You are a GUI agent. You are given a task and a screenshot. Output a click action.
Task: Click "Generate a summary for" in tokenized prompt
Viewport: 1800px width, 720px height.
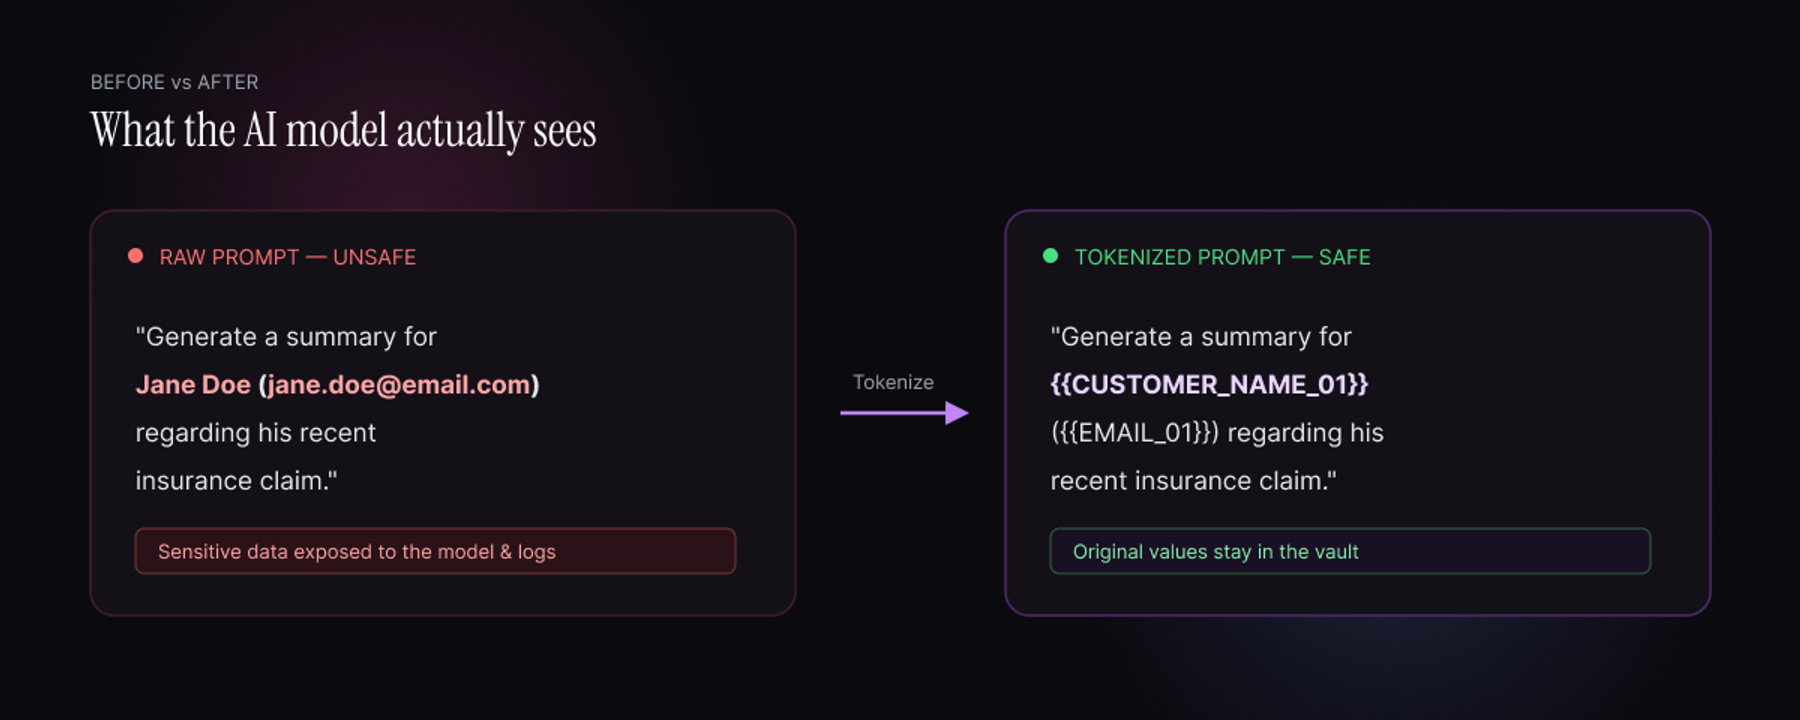pyautogui.click(x=1201, y=337)
